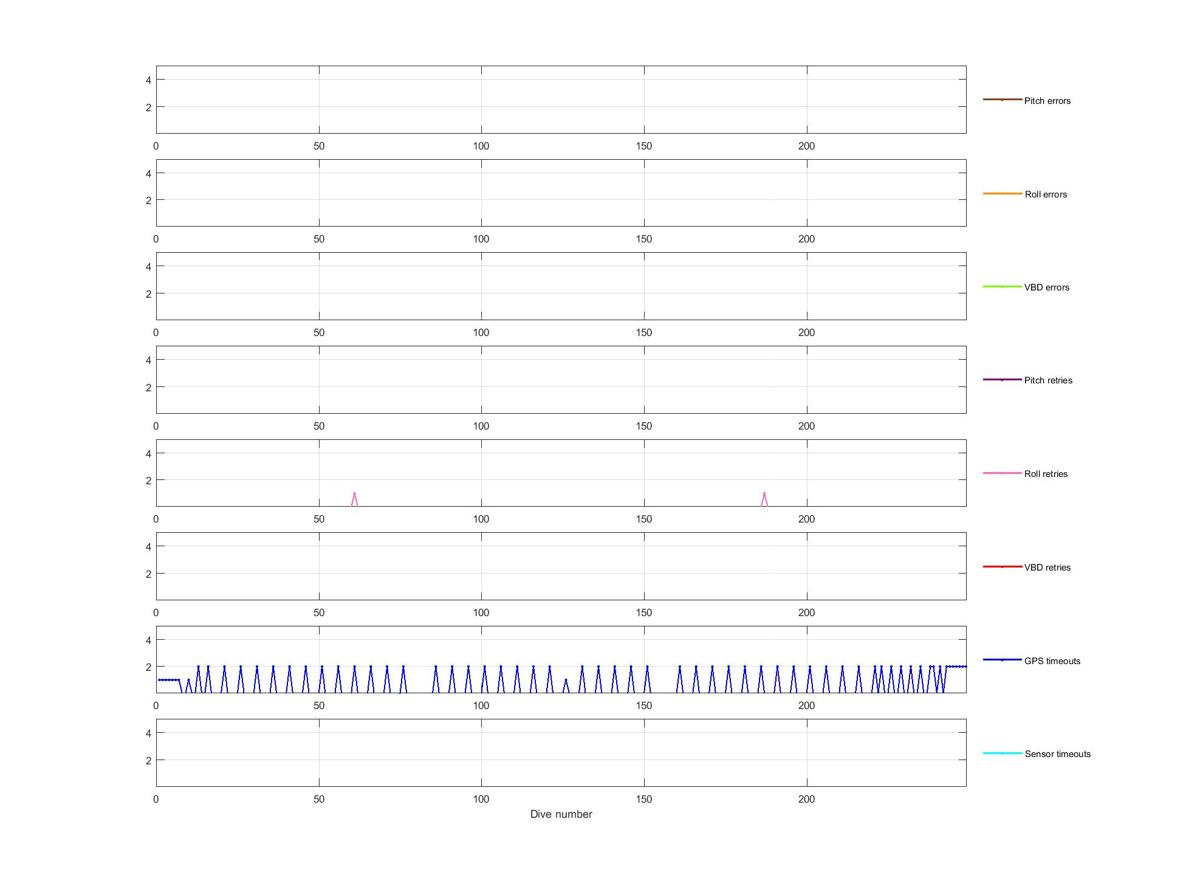Select the red VBD retries legend line
The image size is (1200, 885).
(x=1002, y=567)
